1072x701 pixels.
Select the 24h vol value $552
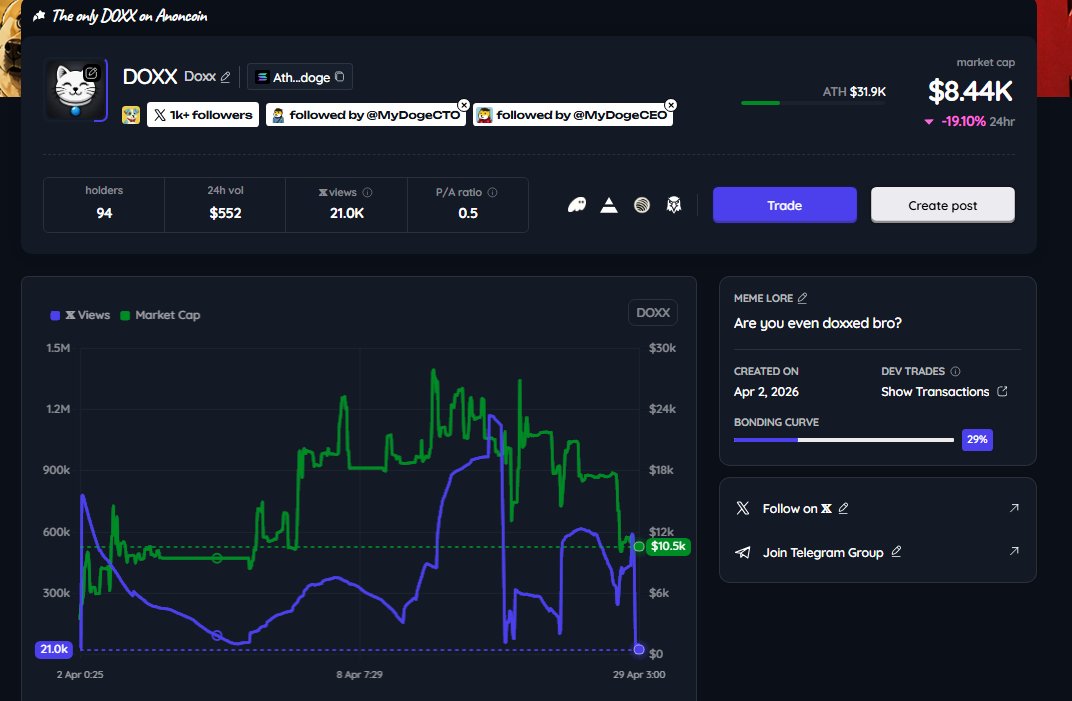tap(225, 213)
